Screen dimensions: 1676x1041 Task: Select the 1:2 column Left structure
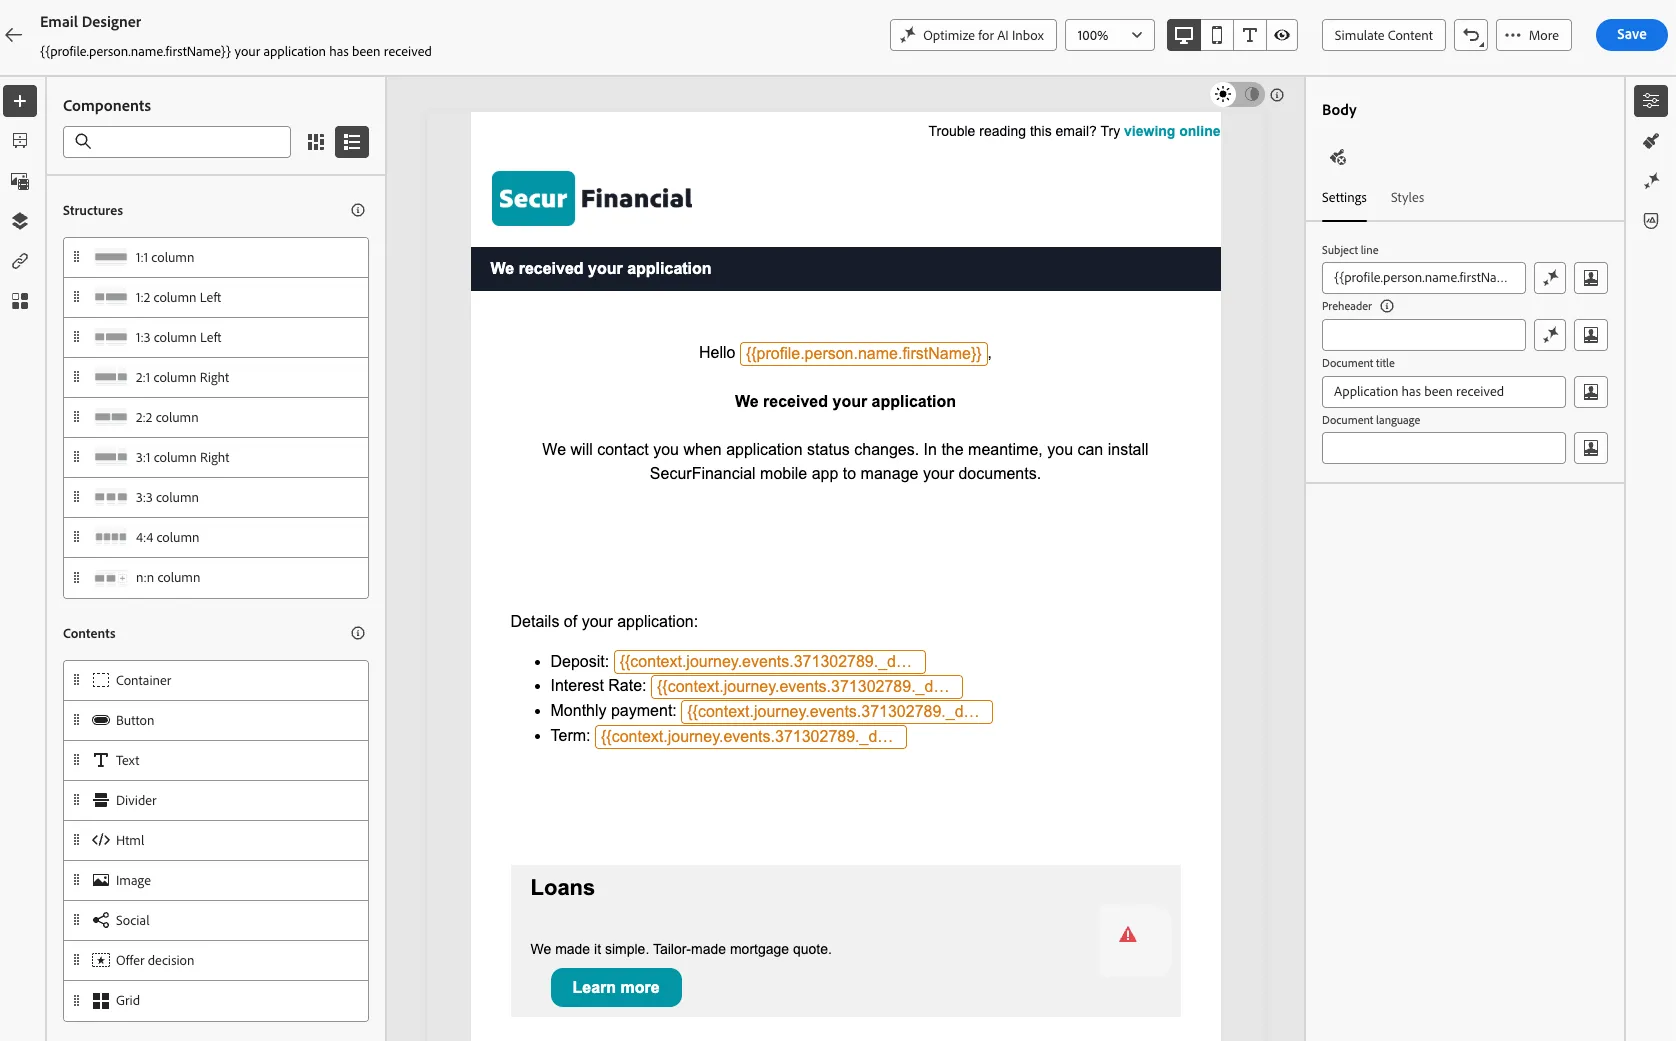[216, 298]
